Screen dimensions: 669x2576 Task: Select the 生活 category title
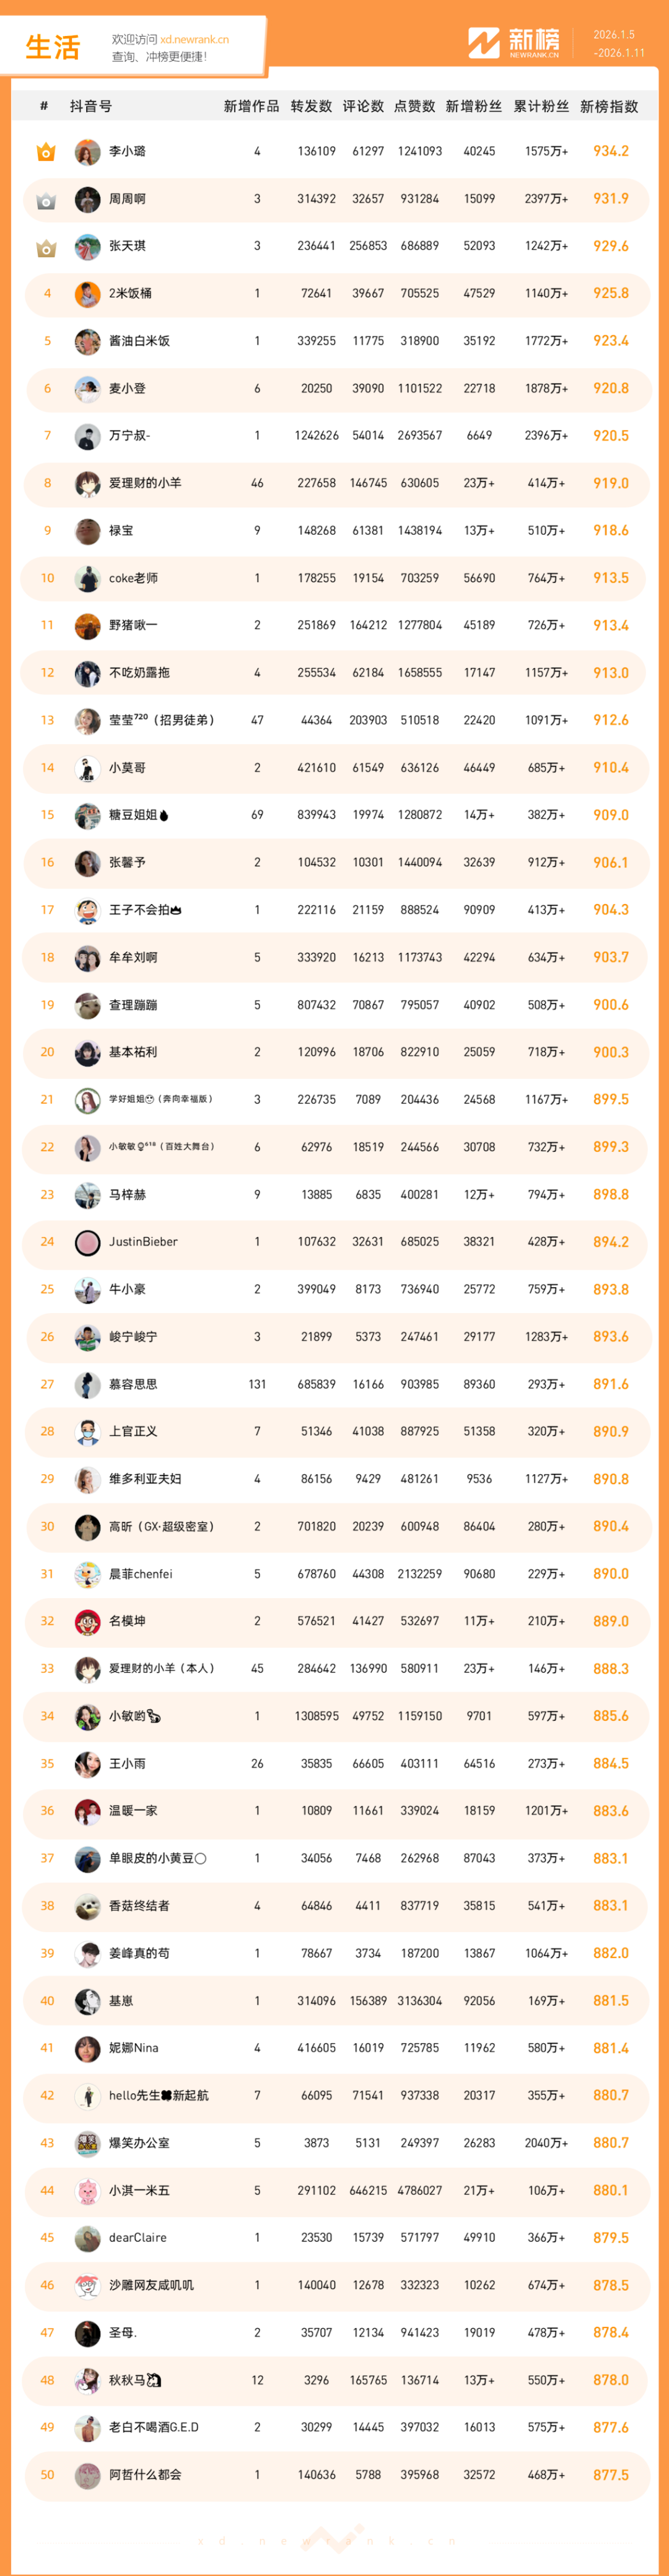[53, 47]
